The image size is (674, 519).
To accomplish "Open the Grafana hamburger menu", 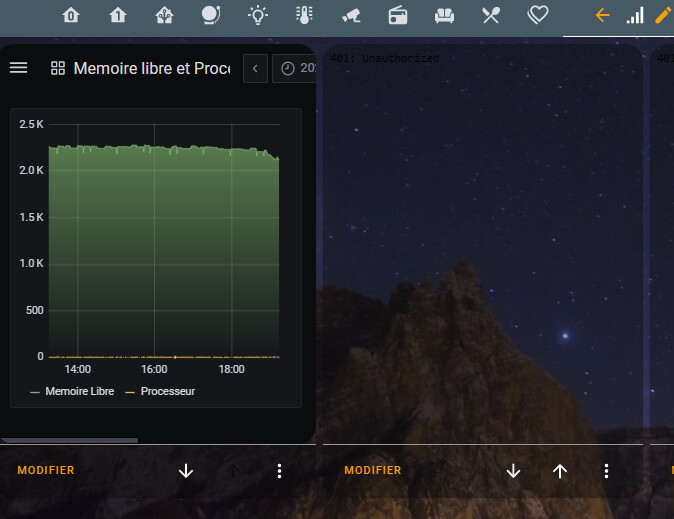I will coord(18,68).
